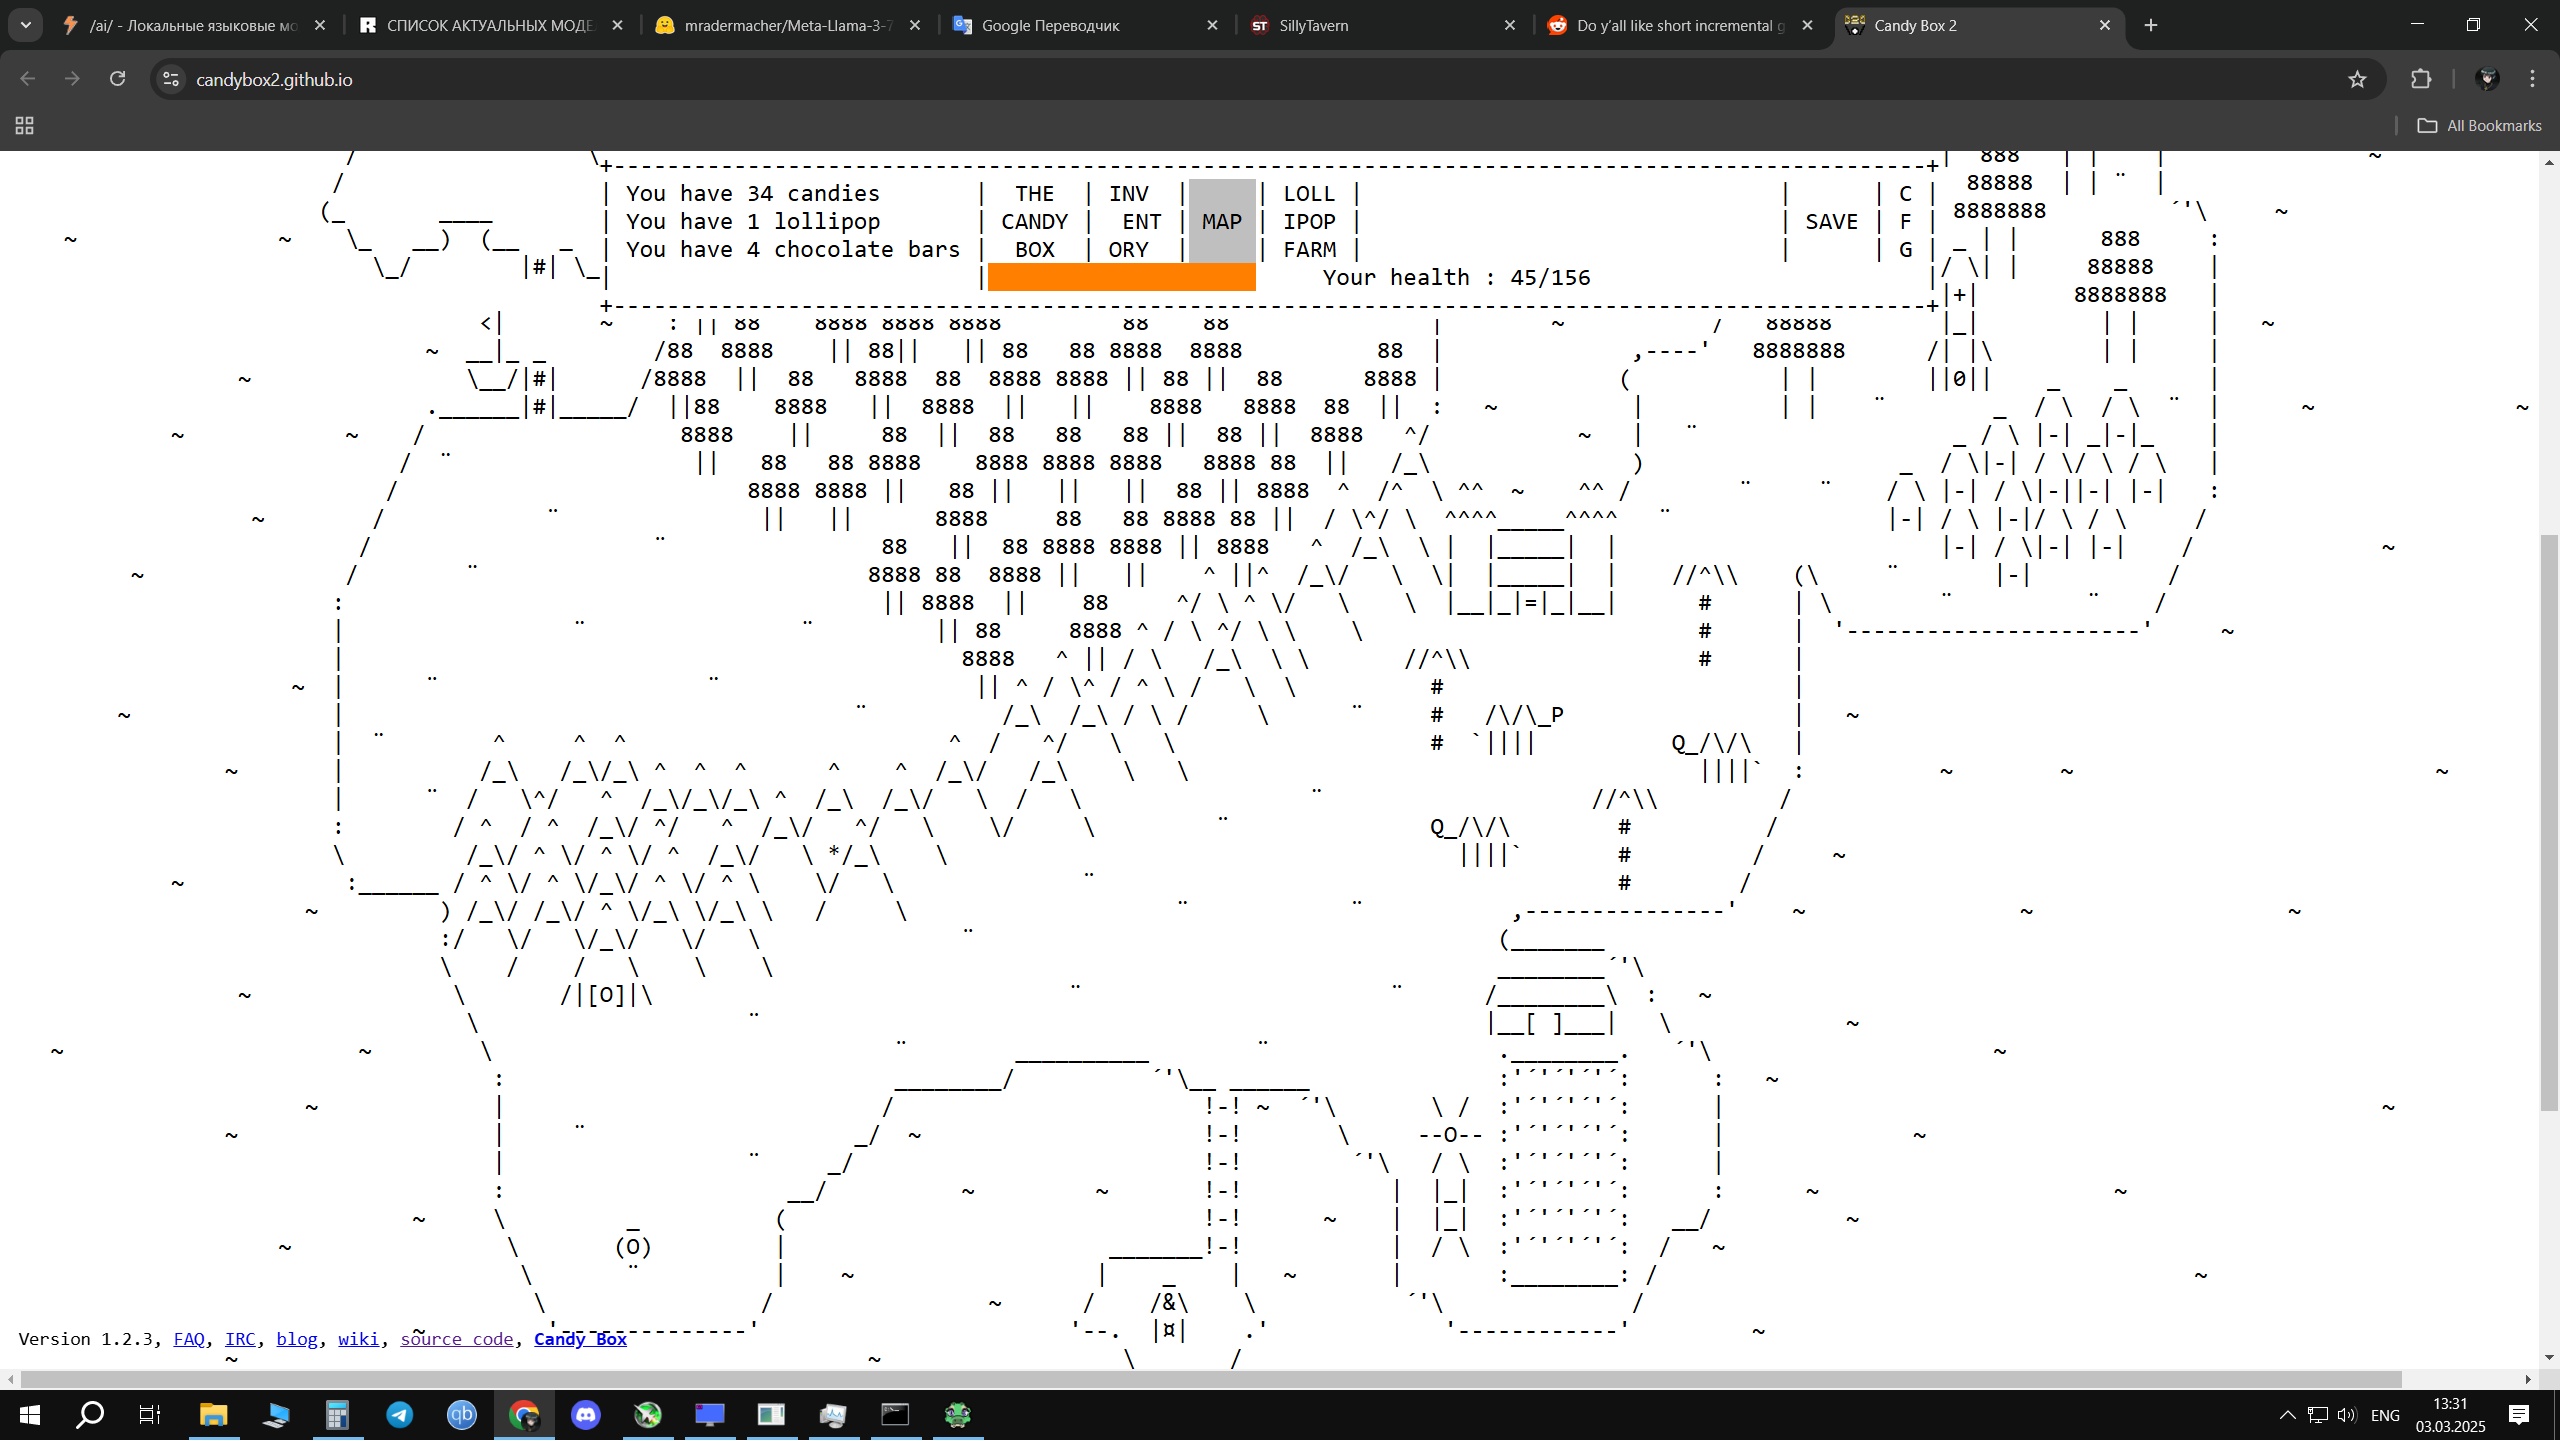Open the All Bookmarks folder

tap(2479, 125)
